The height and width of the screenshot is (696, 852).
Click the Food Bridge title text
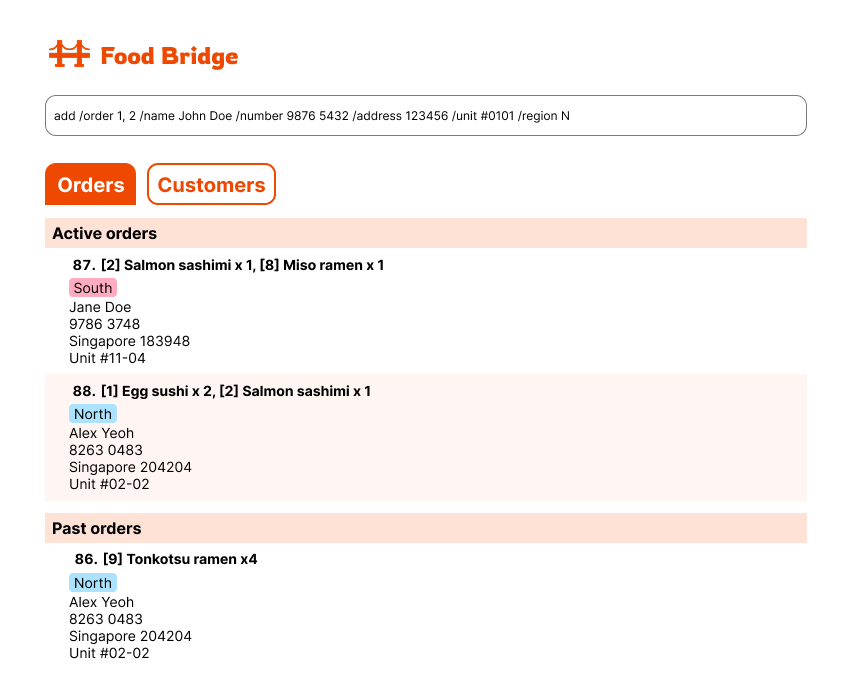point(169,56)
